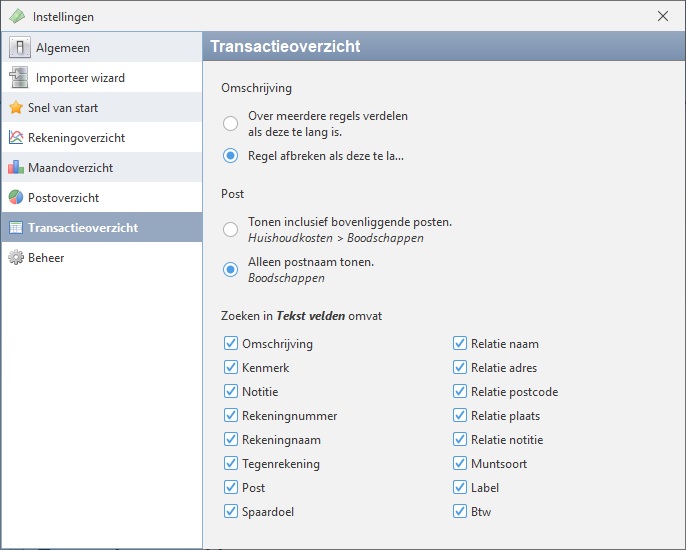
Task: Click the Transactieoverzicht table icon
Action: coord(17,227)
